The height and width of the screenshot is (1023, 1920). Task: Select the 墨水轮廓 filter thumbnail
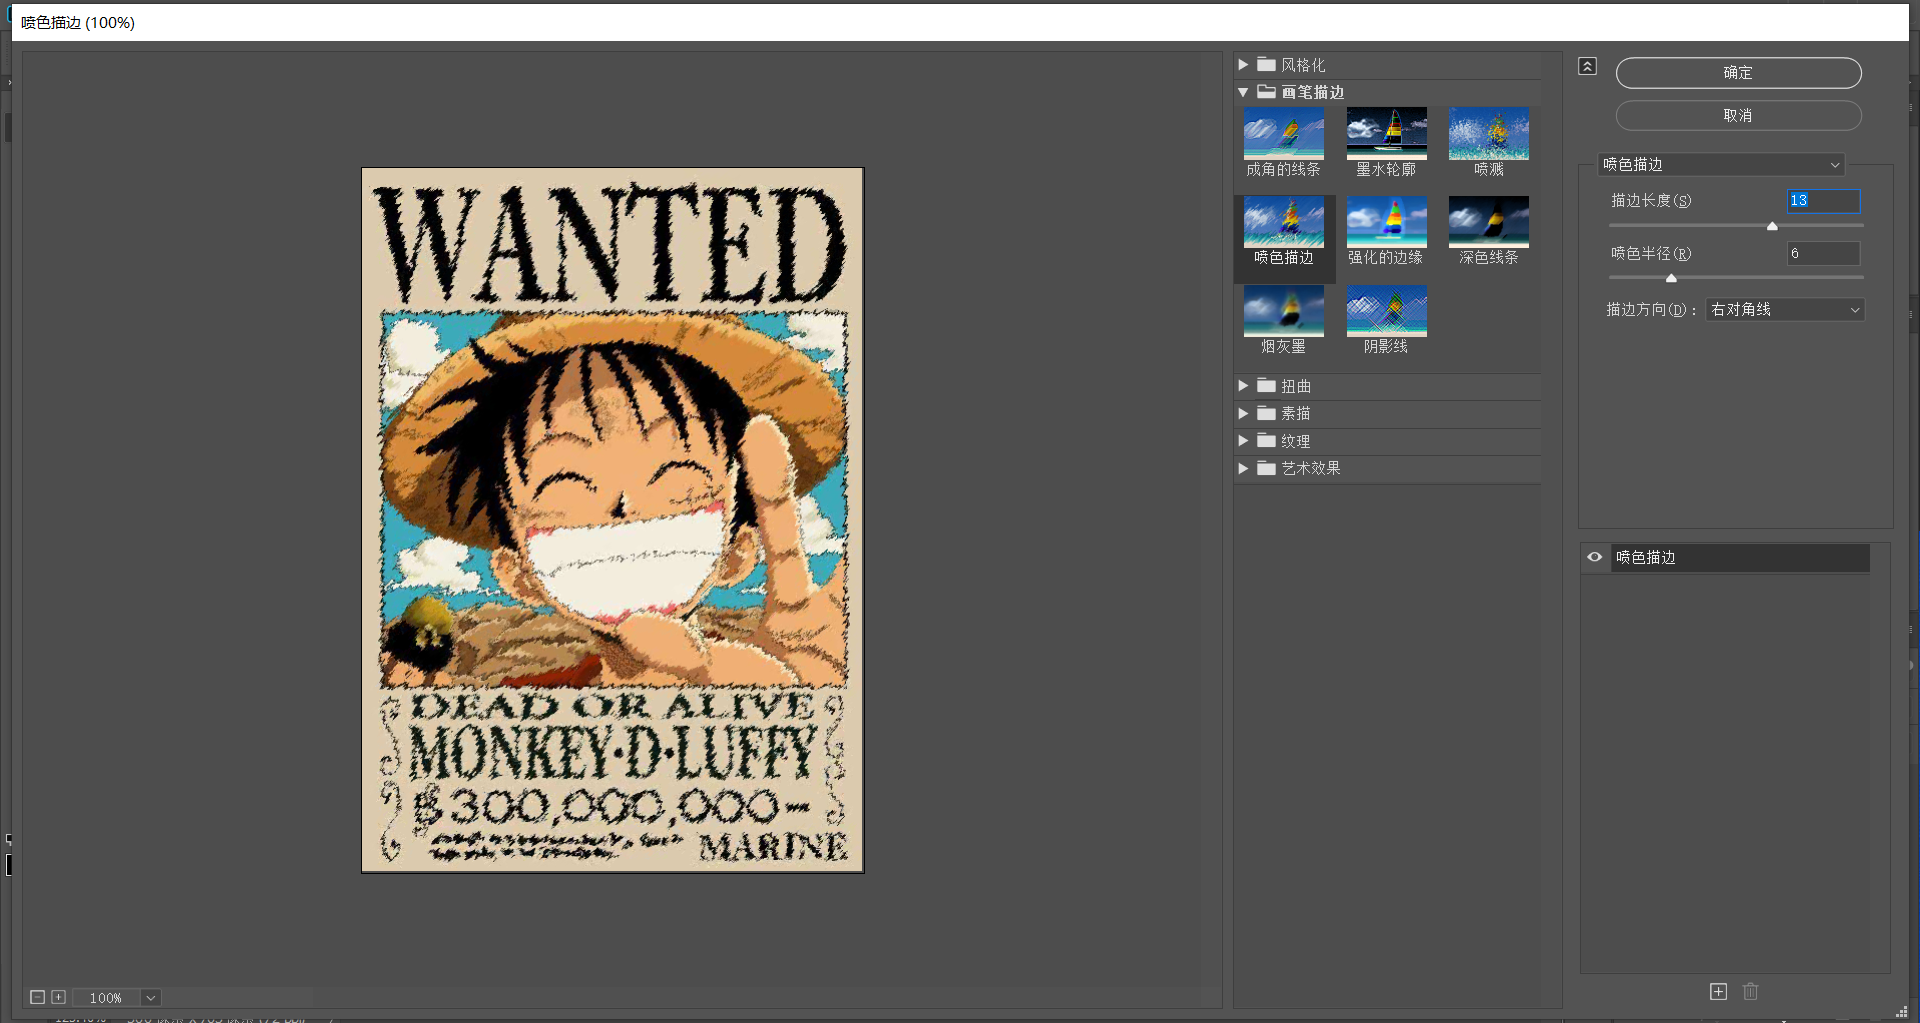[1386, 133]
